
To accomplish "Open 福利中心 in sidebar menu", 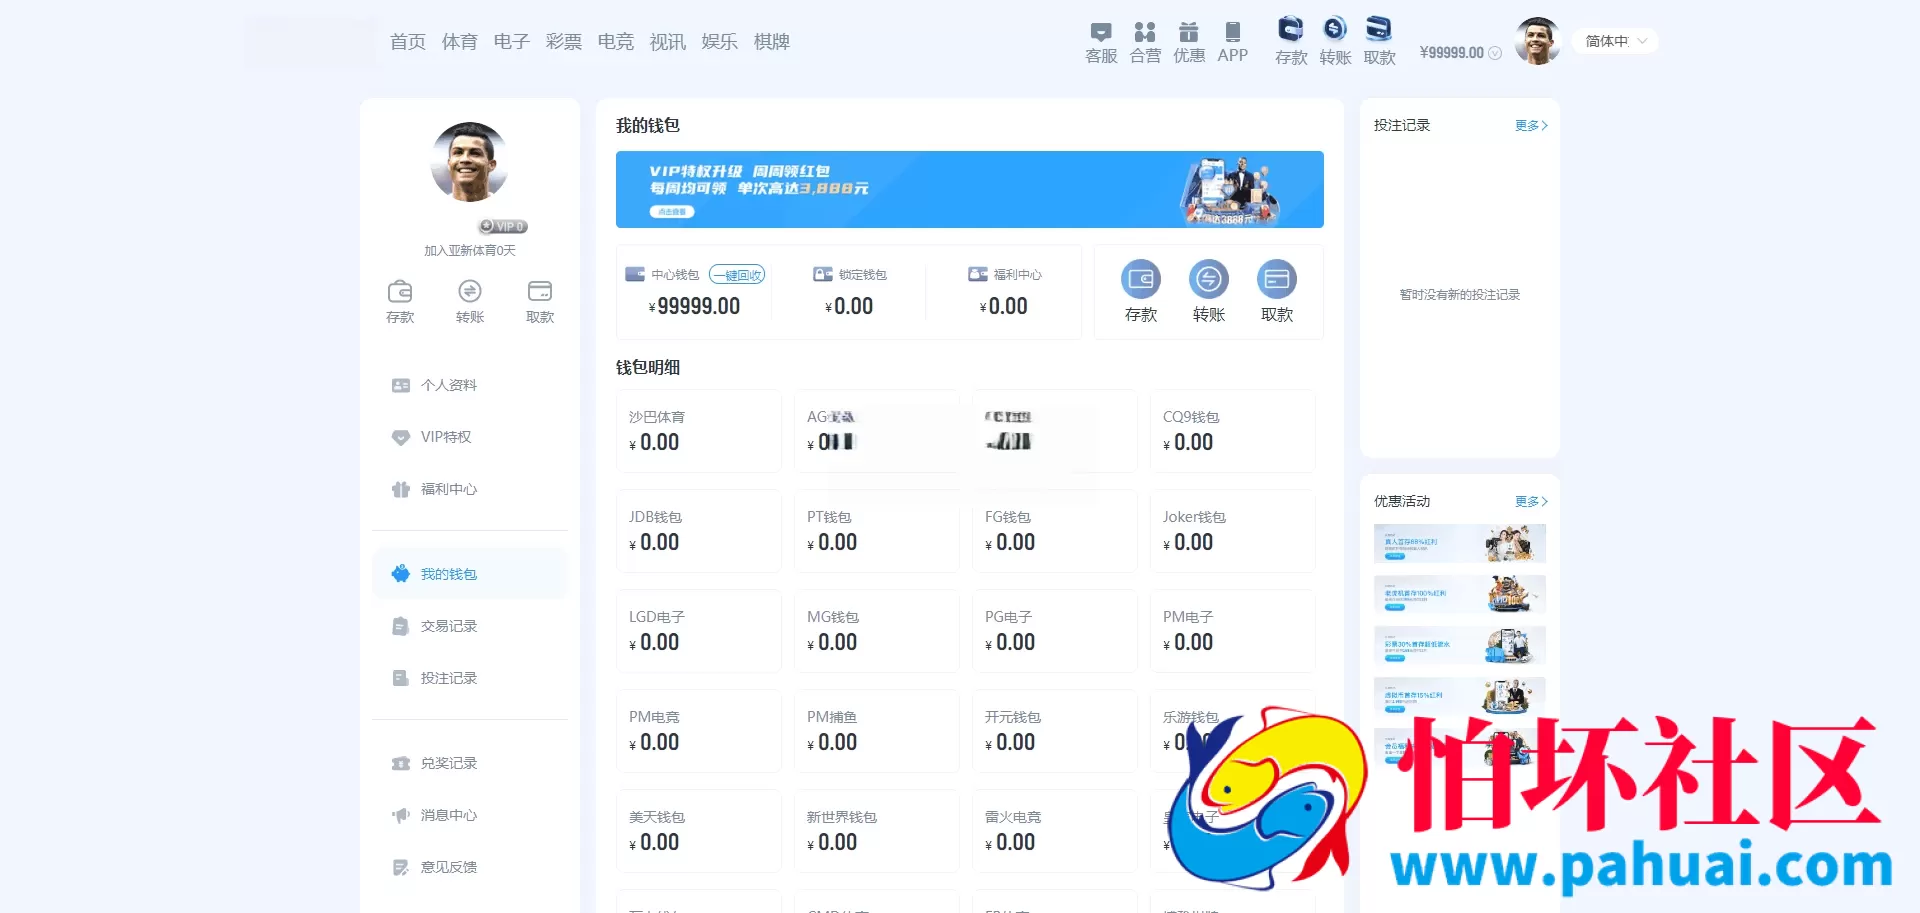I will click(470, 489).
